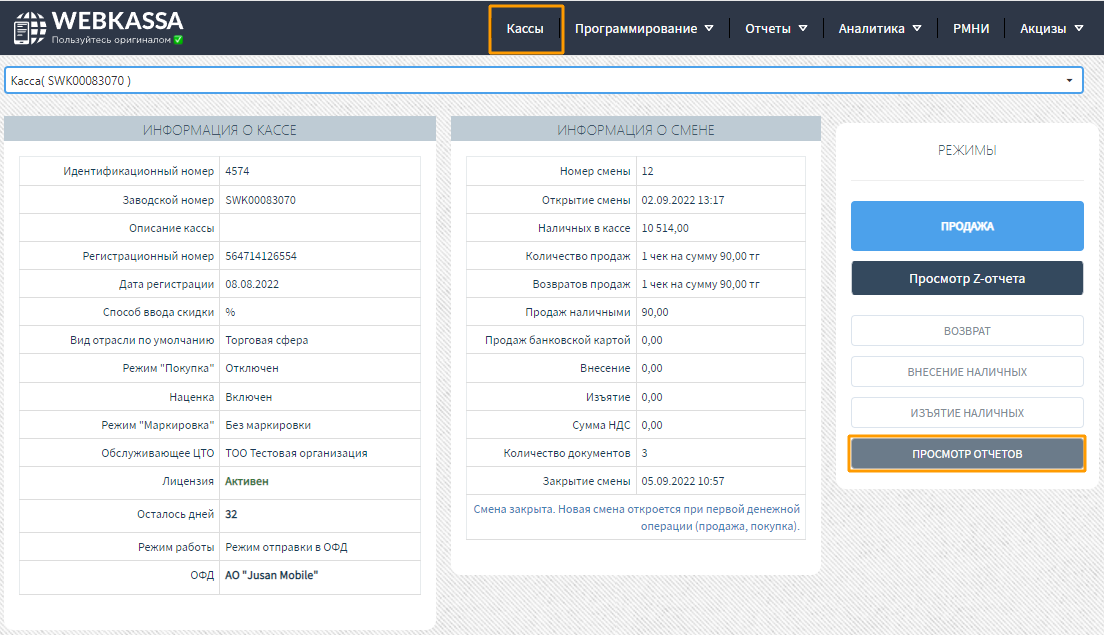Screen dimensions: 1104x635
Task: Click the cash register selector caret
Action: click(1069, 80)
